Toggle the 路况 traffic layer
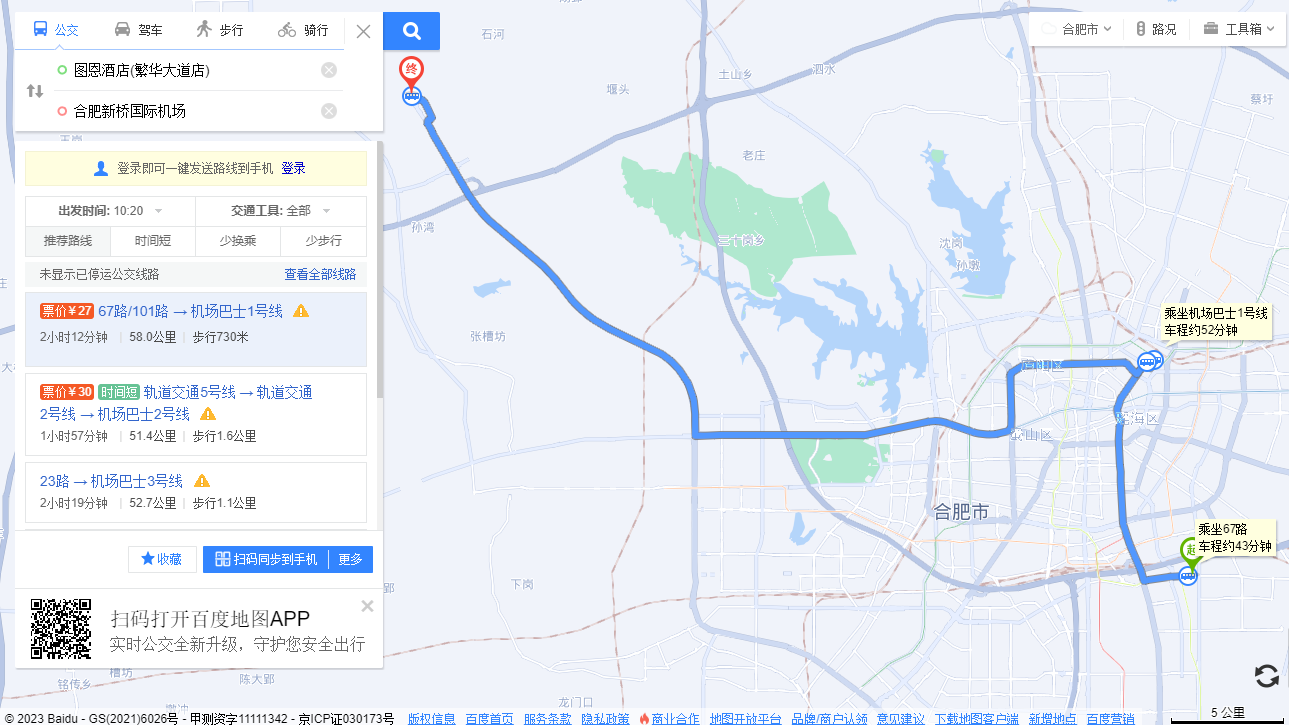Screen dimensions: 1289x725 1156,29
